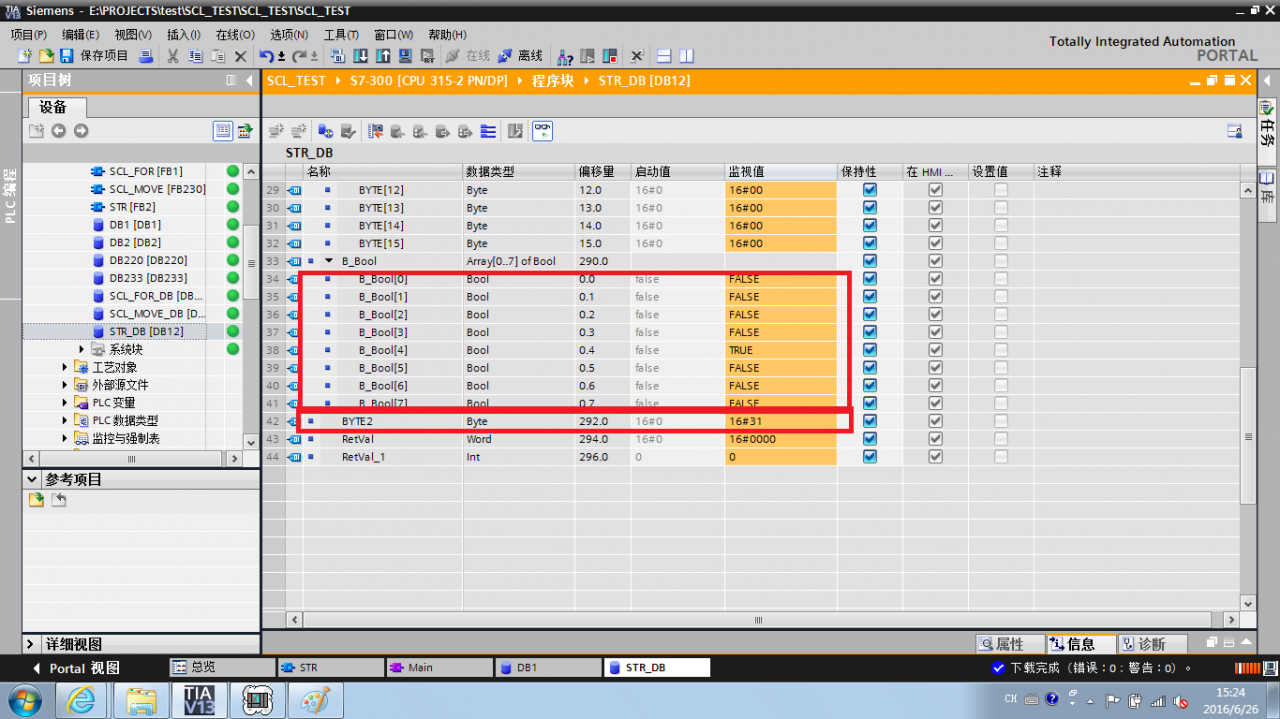The width and height of the screenshot is (1280, 719).
Task: Expand the 外部源文件 folder
Action: 65,385
